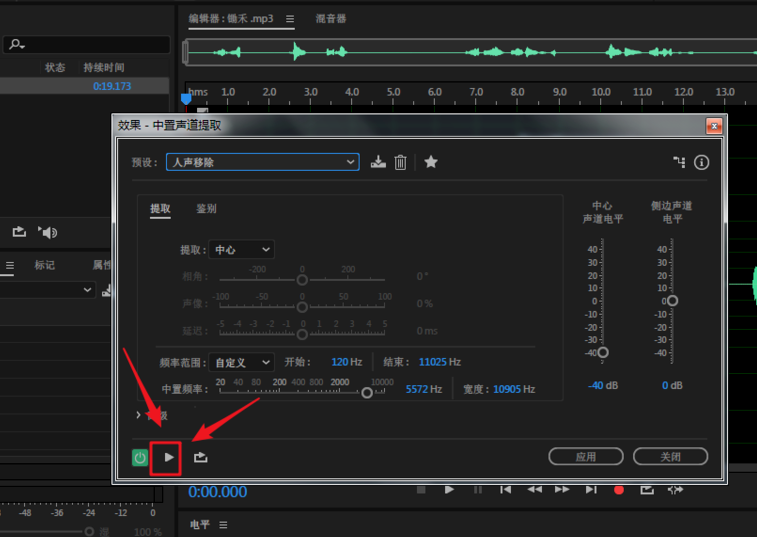
Task: Toggle the green effect power button
Action: tap(140, 457)
